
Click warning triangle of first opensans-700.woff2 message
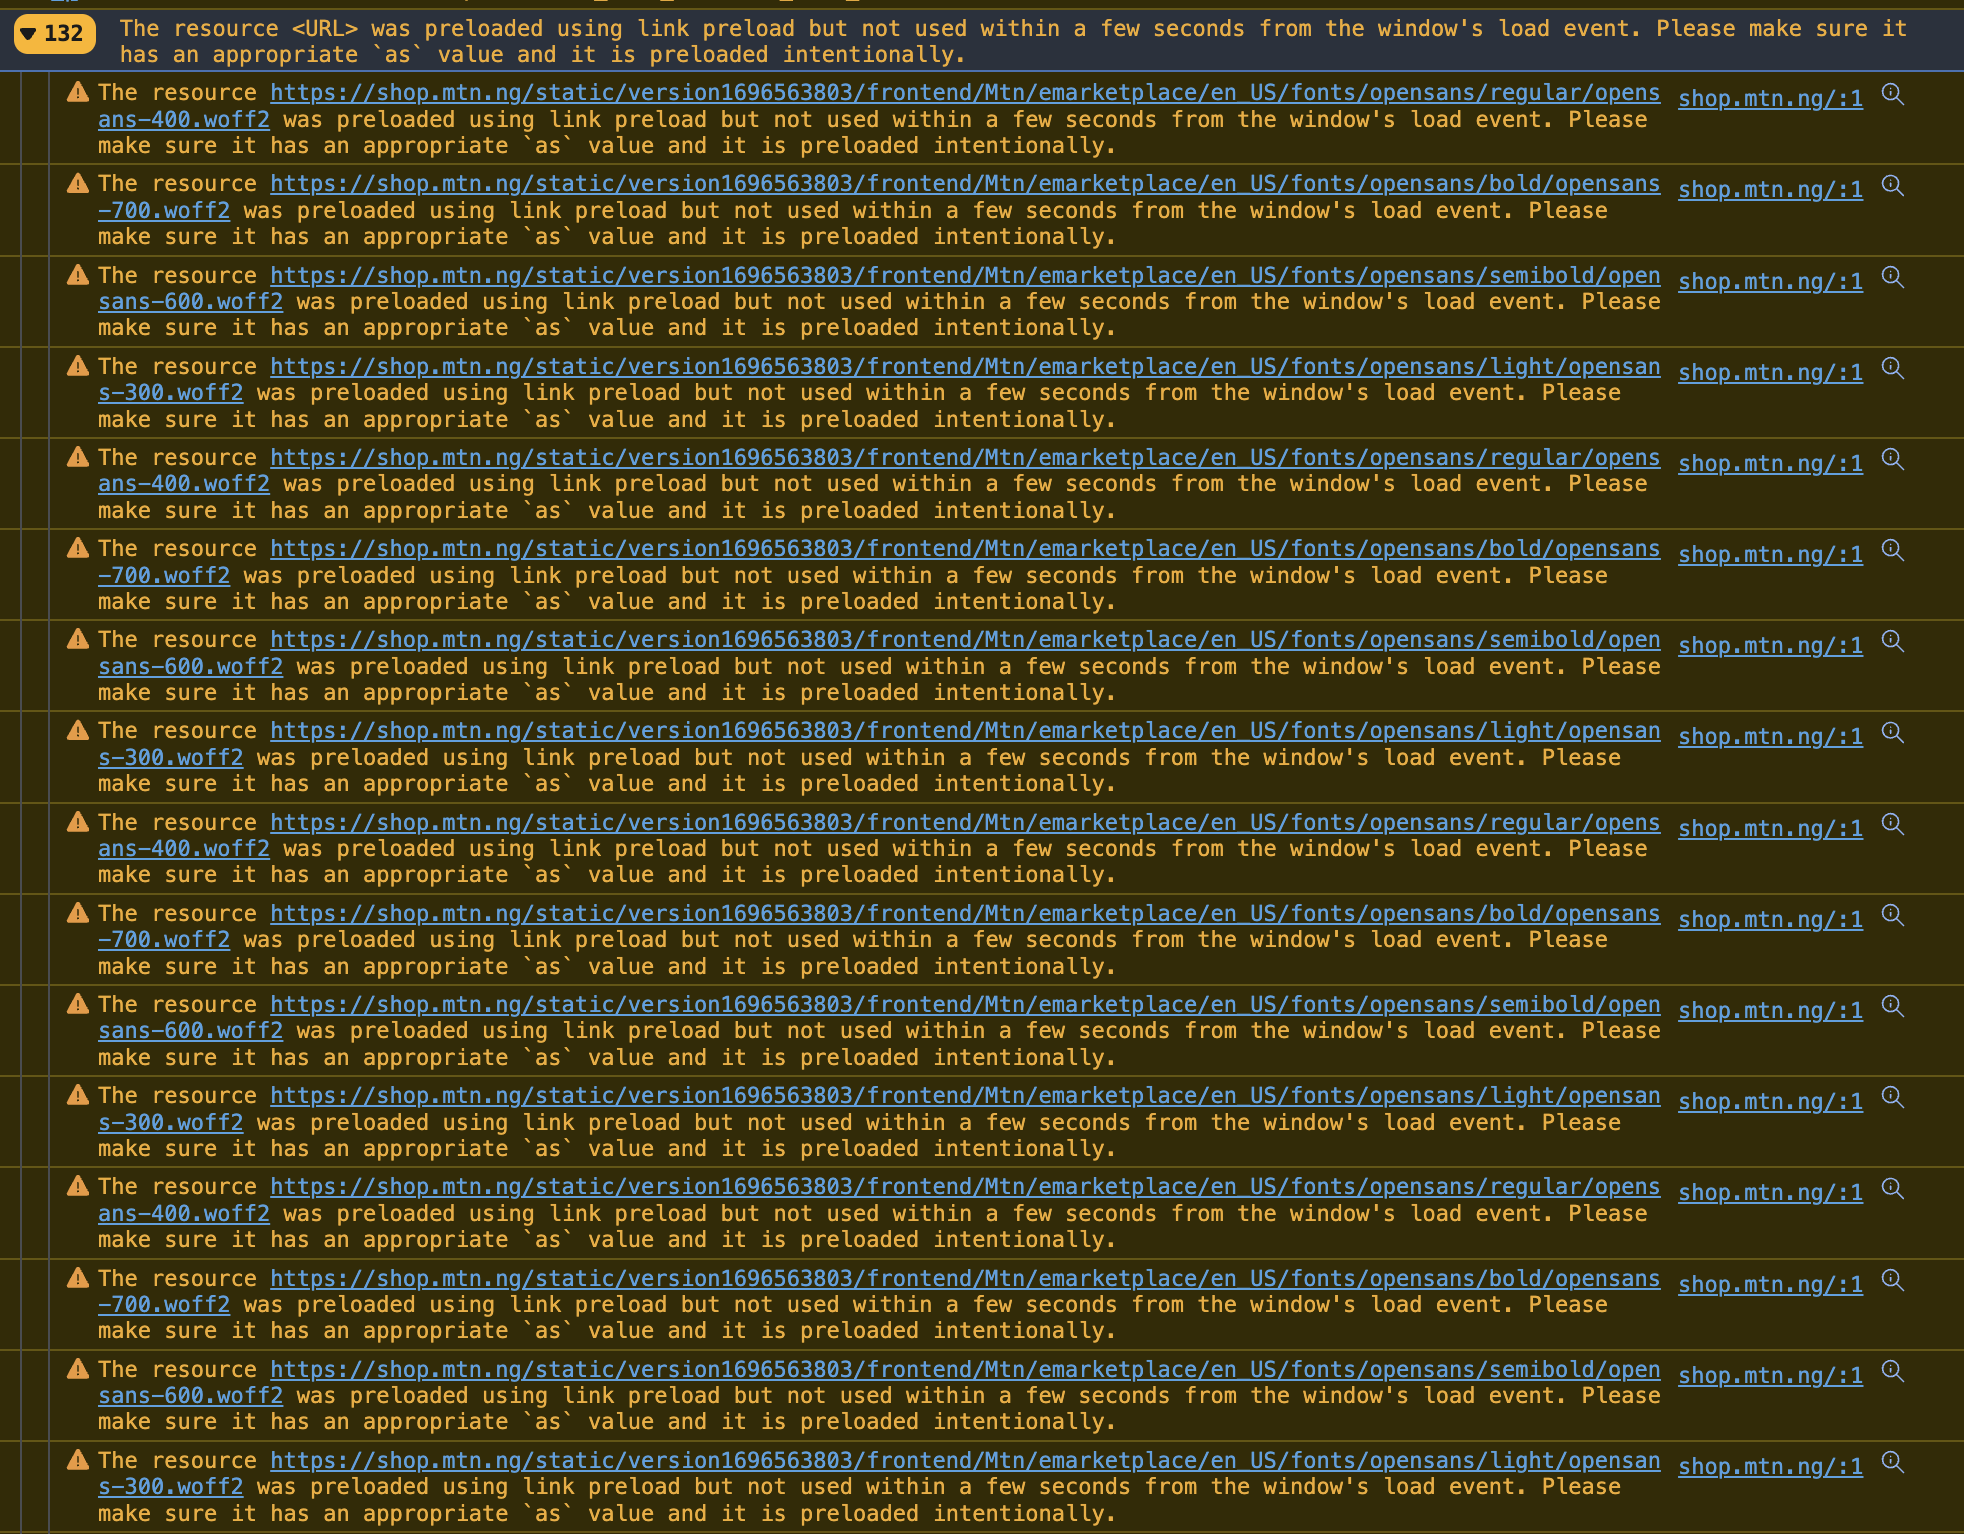click(78, 184)
